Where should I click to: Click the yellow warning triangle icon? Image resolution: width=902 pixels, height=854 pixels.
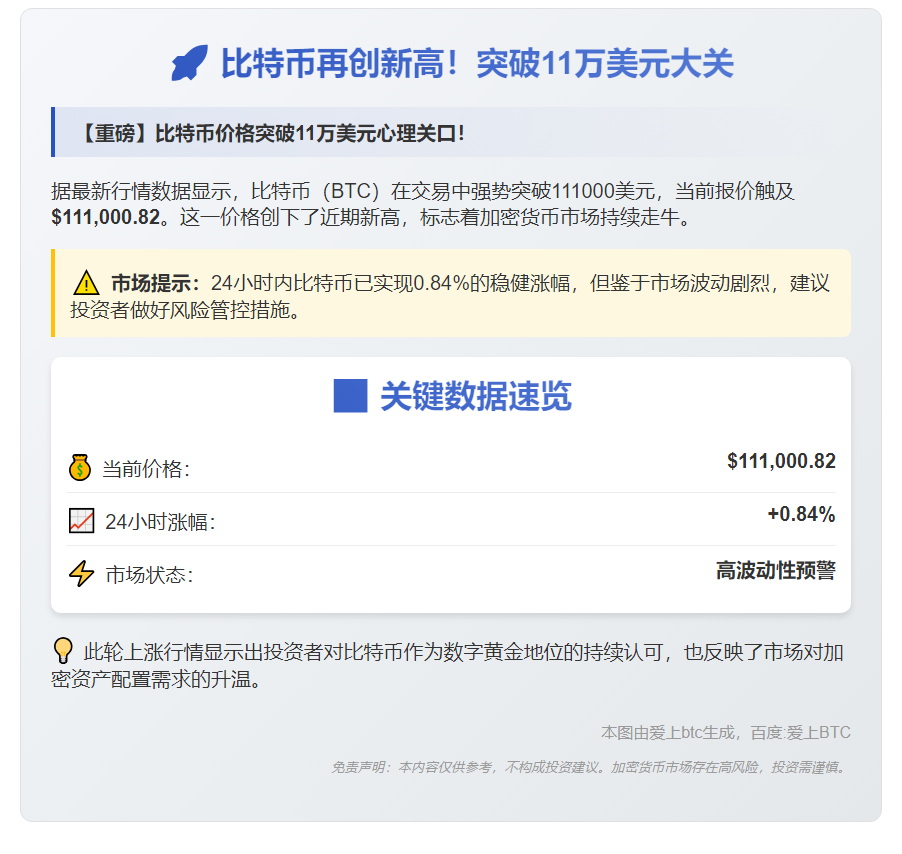pos(86,282)
